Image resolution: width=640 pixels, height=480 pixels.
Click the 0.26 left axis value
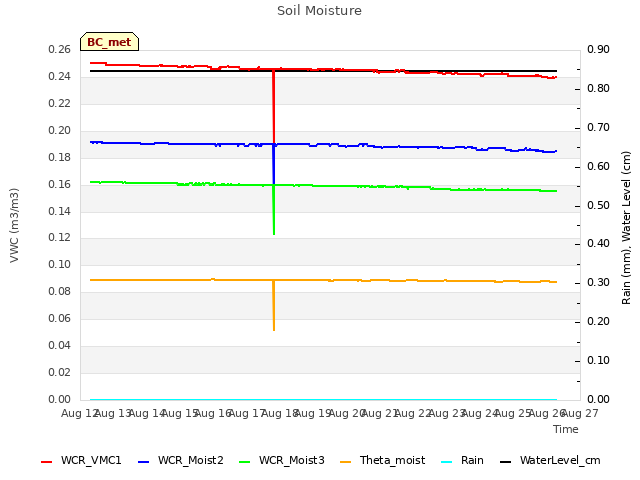point(60,49)
